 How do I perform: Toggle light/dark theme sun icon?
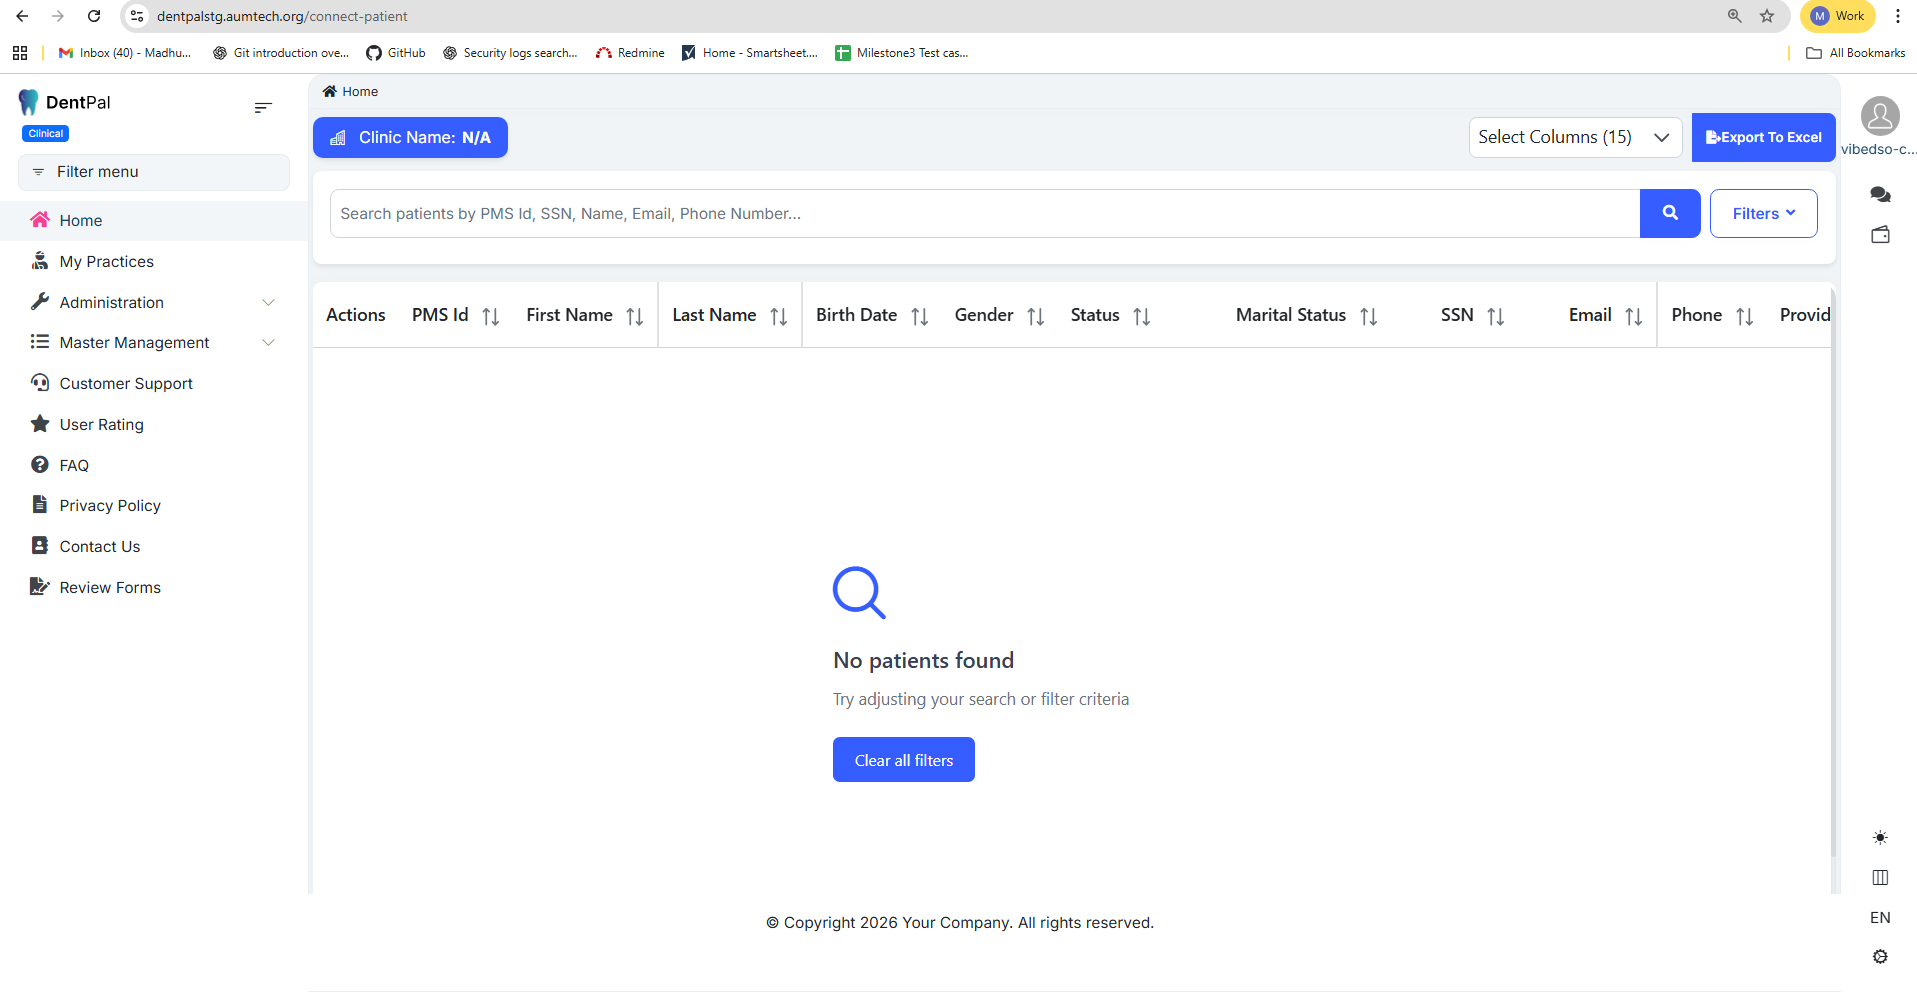click(x=1880, y=837)
